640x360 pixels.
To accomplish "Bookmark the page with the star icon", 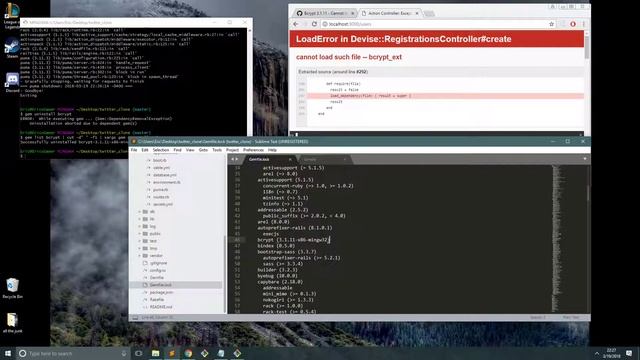I will click(x=551, y=24).
